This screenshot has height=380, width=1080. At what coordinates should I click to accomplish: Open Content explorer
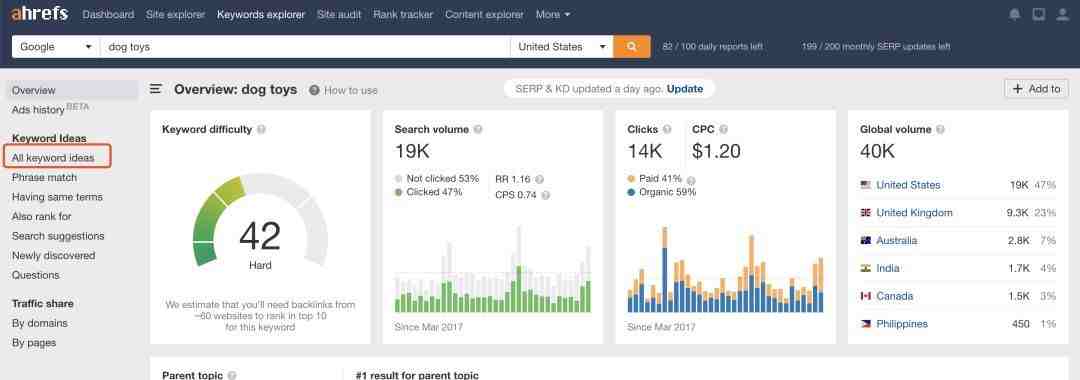click(x=484, y=14)
